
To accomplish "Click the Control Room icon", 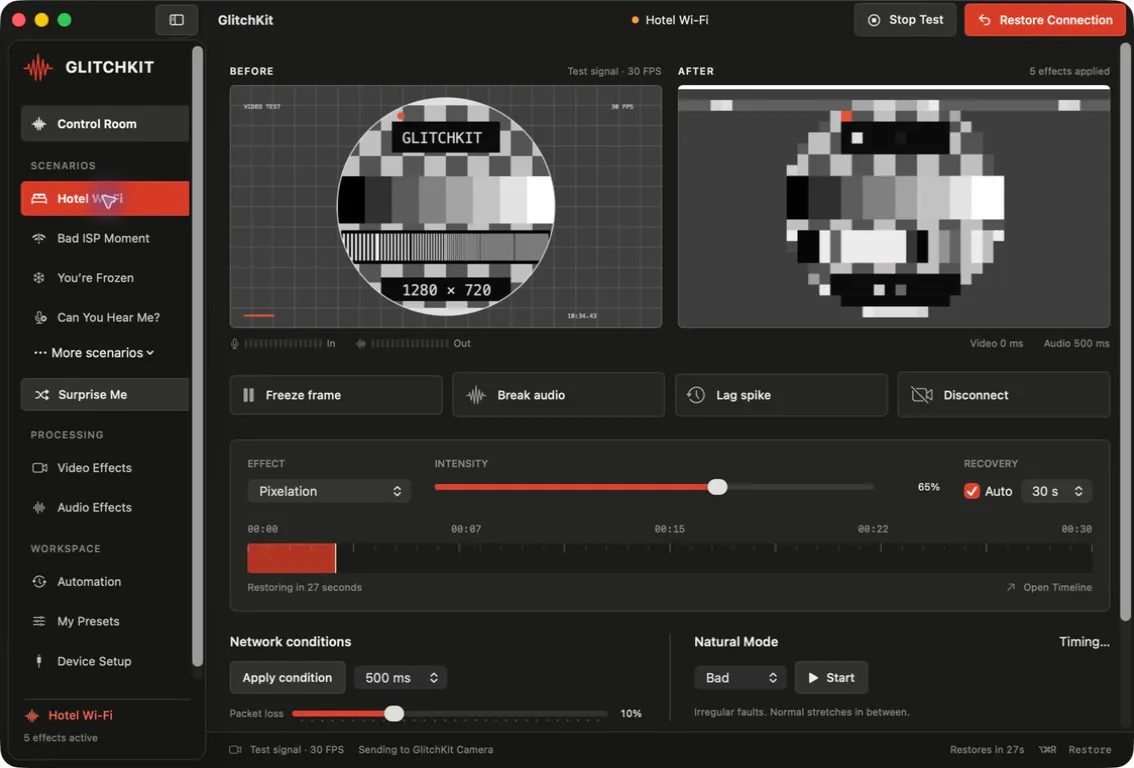I will 39,124.
